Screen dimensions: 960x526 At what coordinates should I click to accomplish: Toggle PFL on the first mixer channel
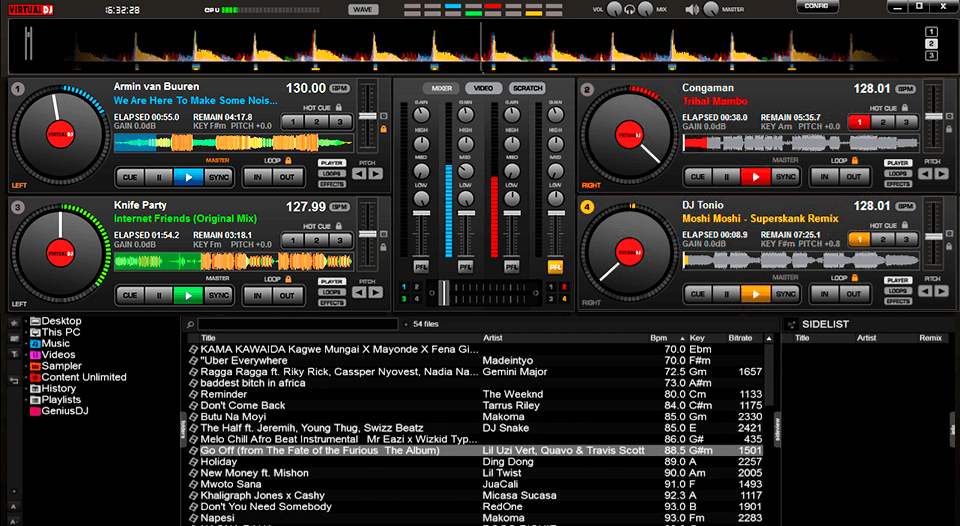[421, 267]
